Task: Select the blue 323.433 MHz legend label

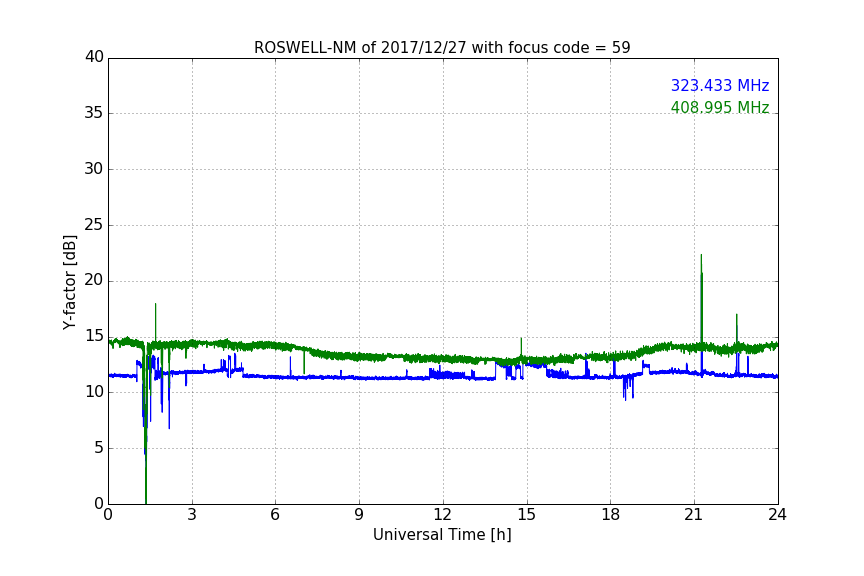Action: point(720,85)
